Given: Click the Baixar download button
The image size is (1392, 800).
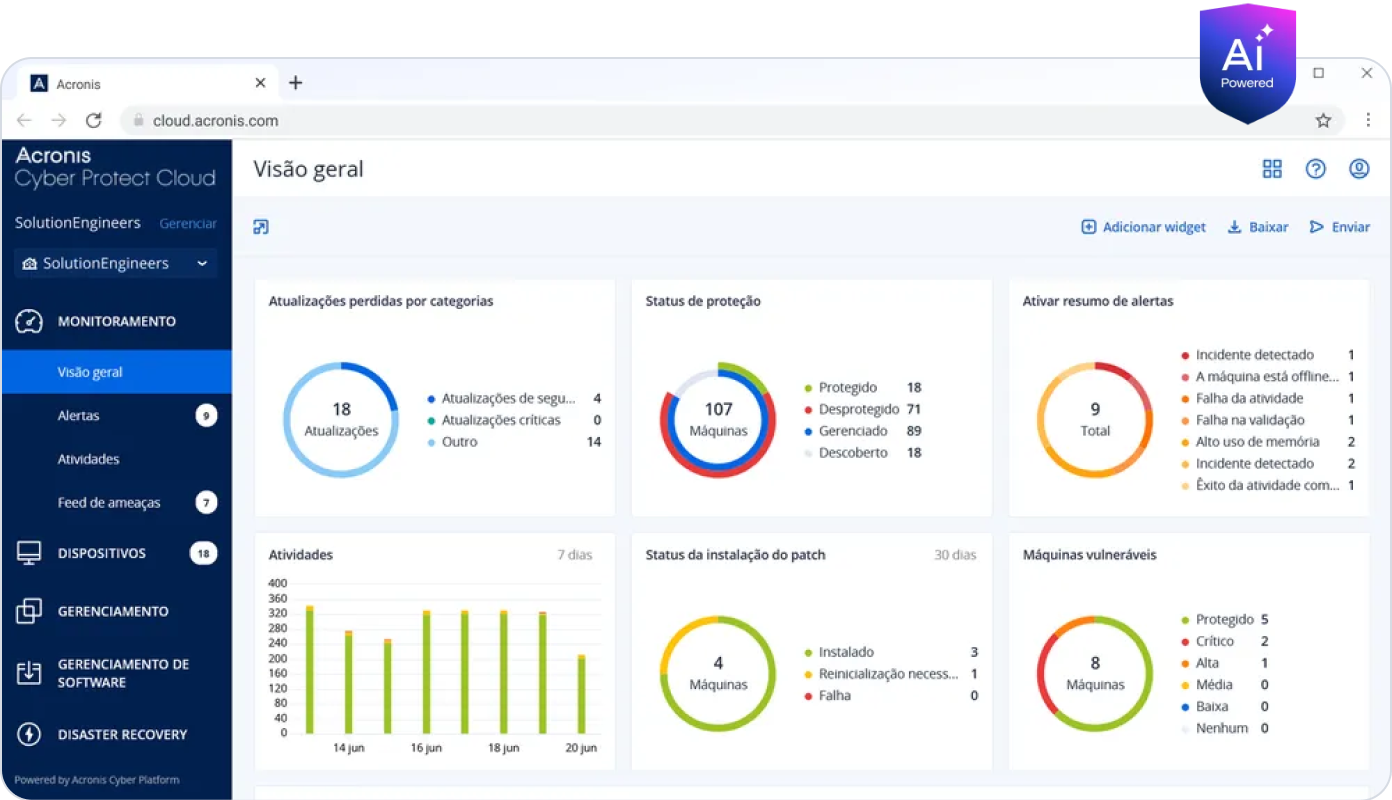Looking at the screenshot, I should 1258,227.
